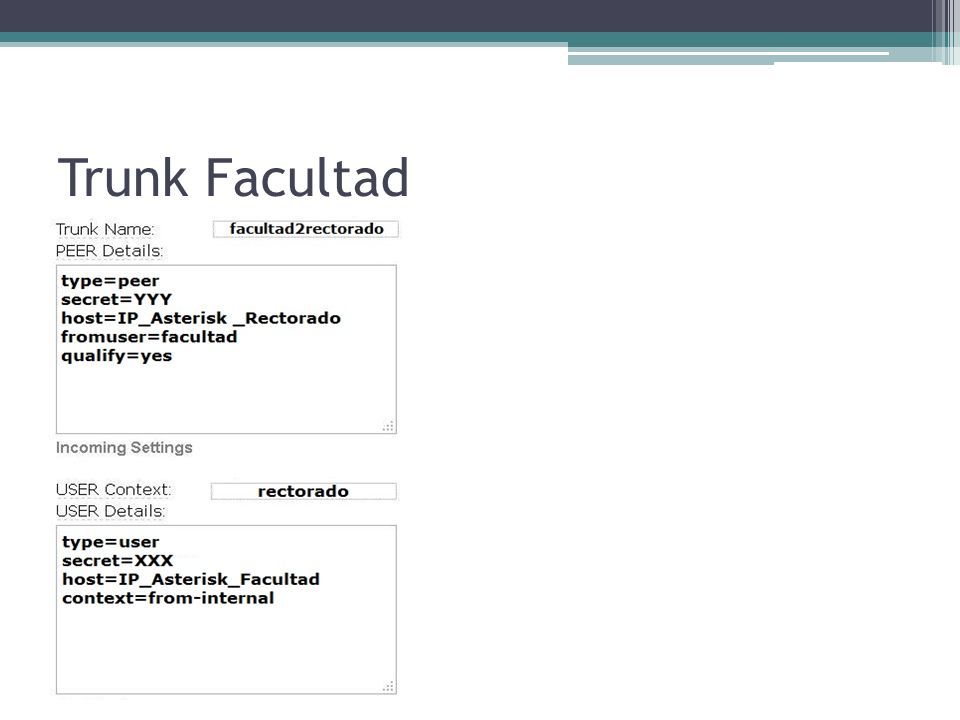960x720 pixels.
Task: Click the 'host=IP_Asterisk_Facultad' line
Action: tap(191, 579)
